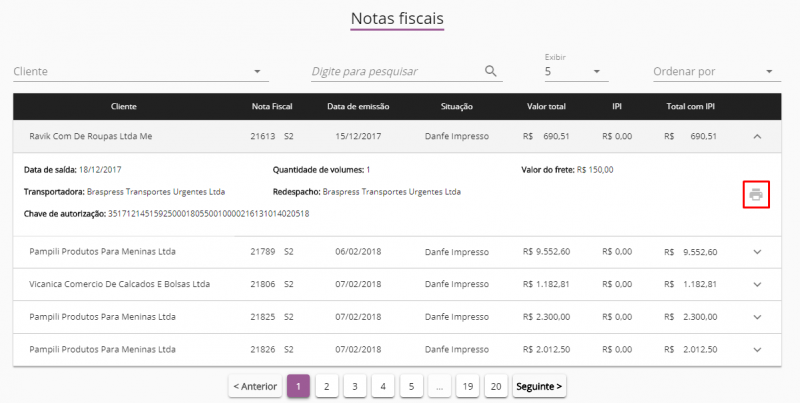Jump to page 19

click(467, 386)
